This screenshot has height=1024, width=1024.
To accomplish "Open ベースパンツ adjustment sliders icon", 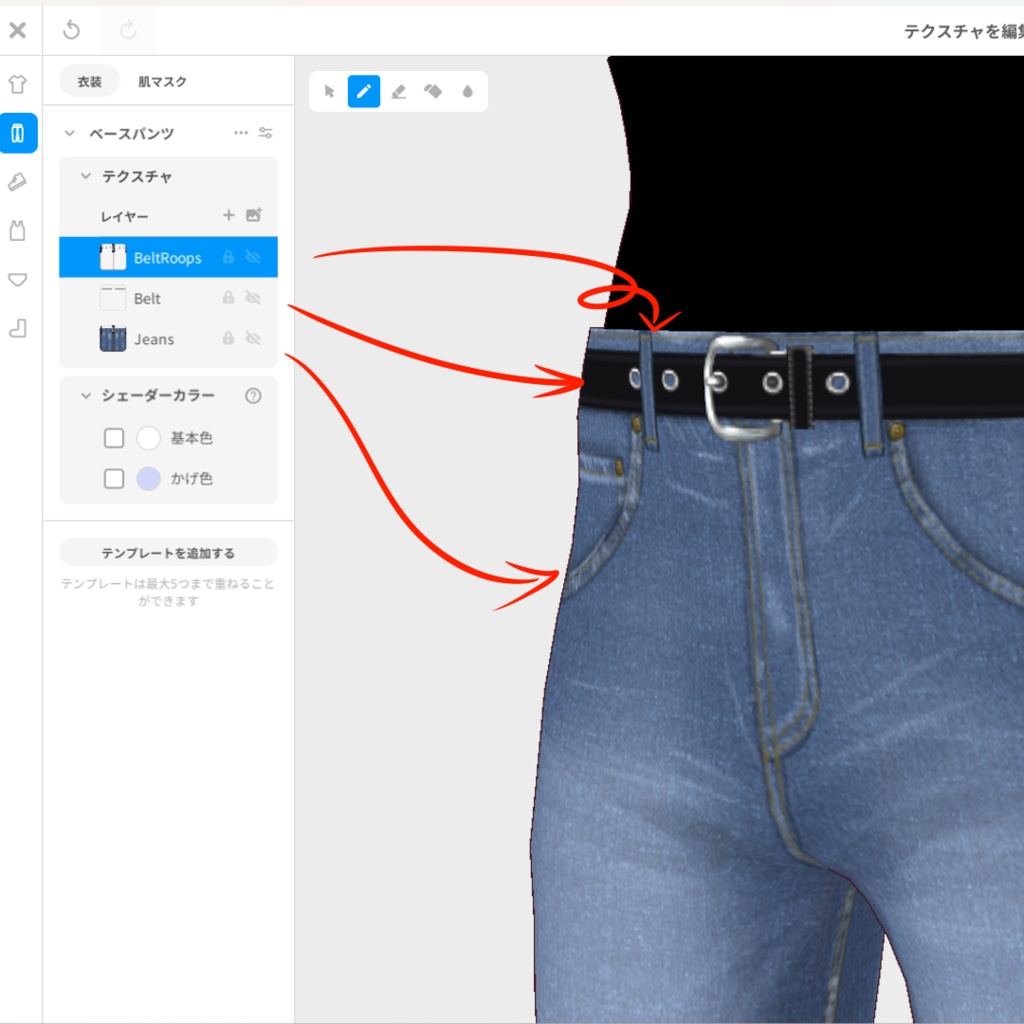I will click(266, 133).
